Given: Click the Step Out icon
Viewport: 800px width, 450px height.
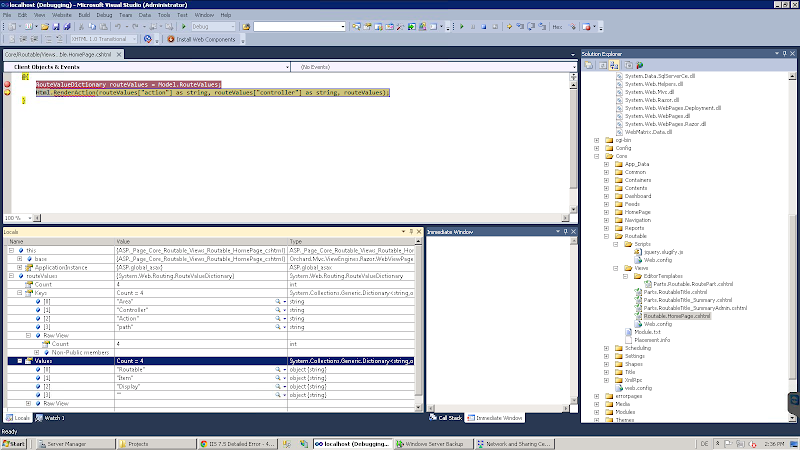Looking at the screenshot, I should click(542, 27).
